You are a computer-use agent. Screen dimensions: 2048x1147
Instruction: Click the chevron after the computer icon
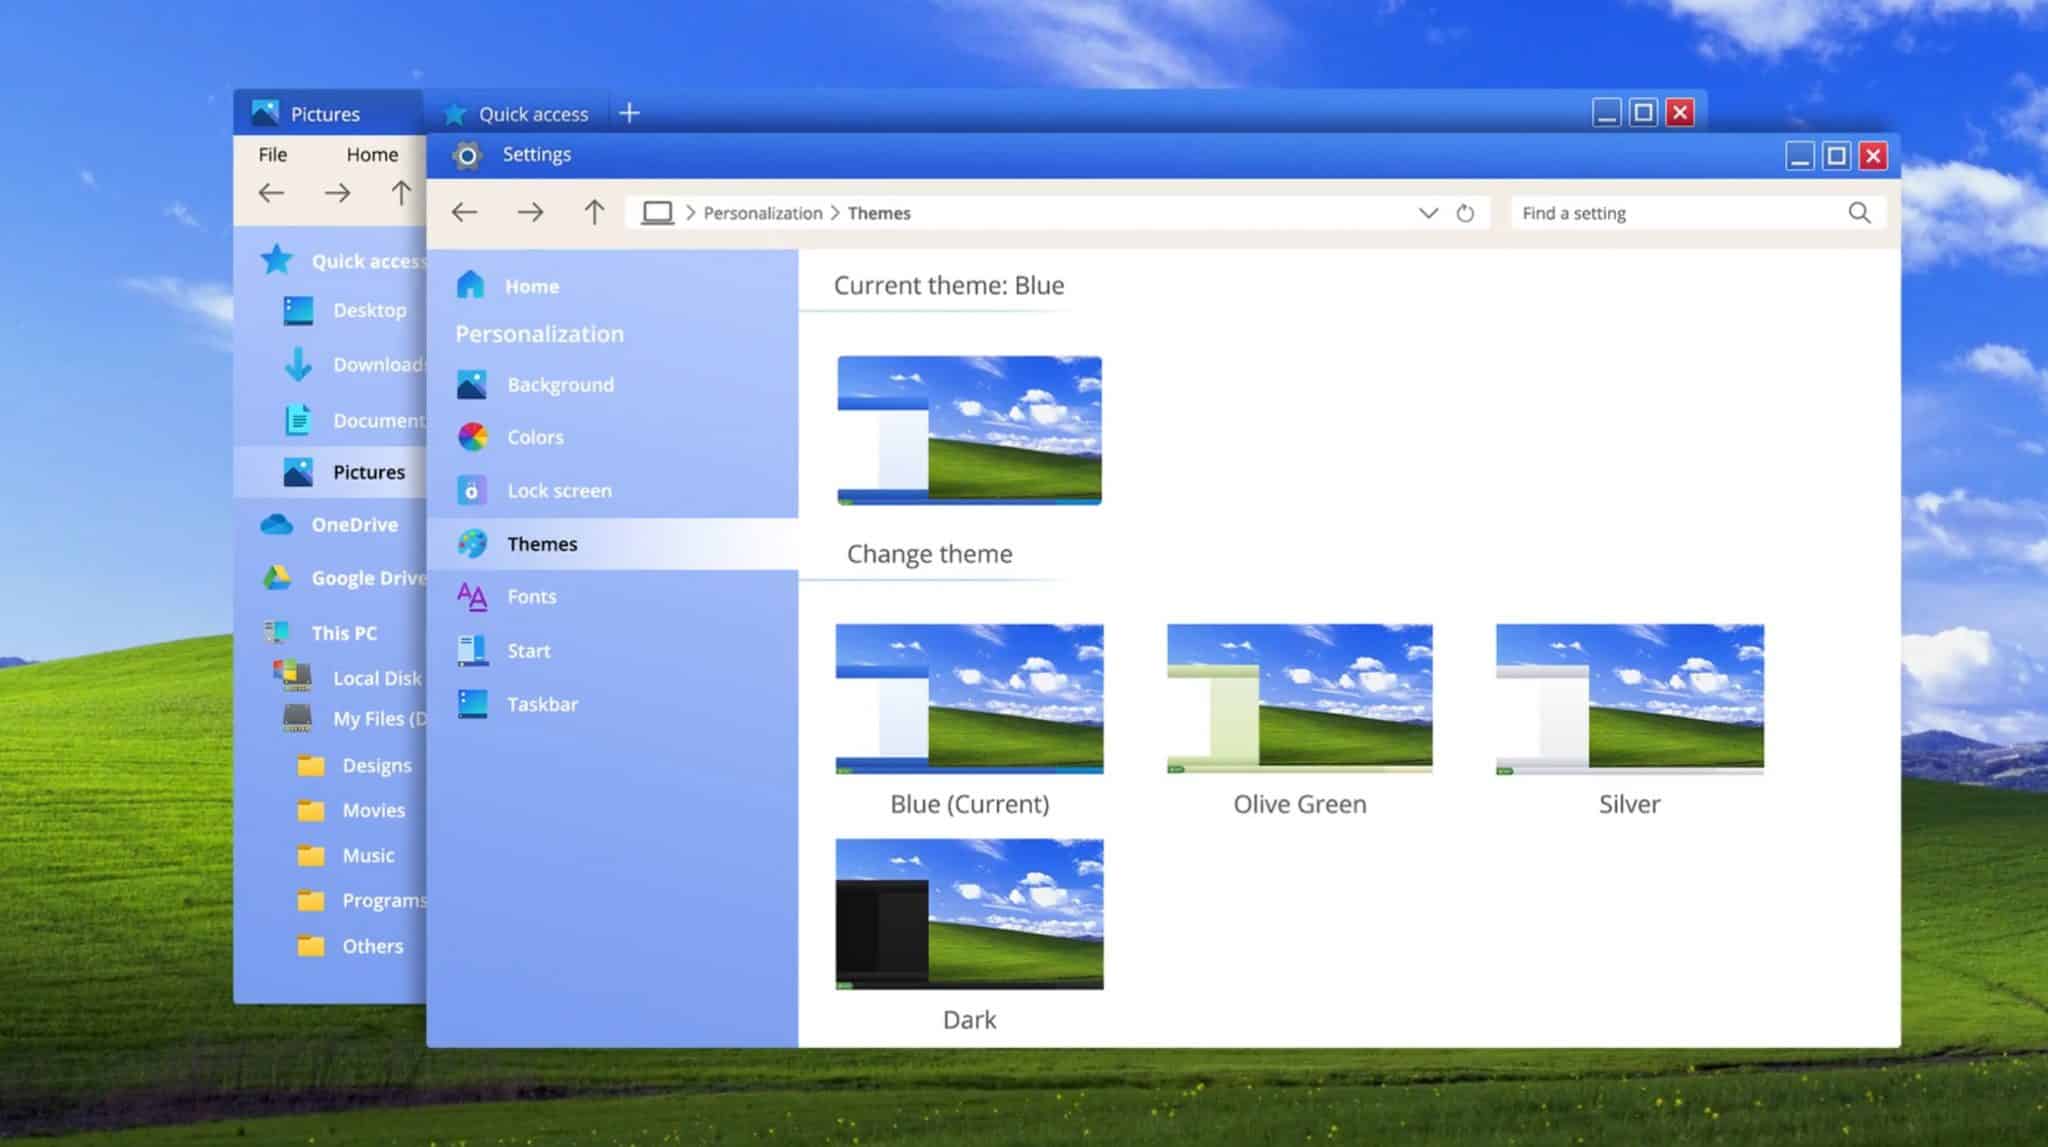tap(690, 212)
